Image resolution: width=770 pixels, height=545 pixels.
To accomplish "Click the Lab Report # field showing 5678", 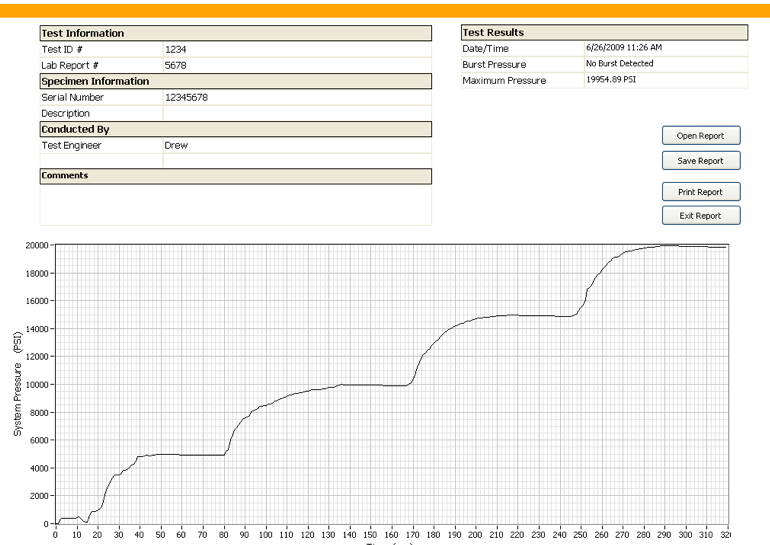I will [296, 65].
